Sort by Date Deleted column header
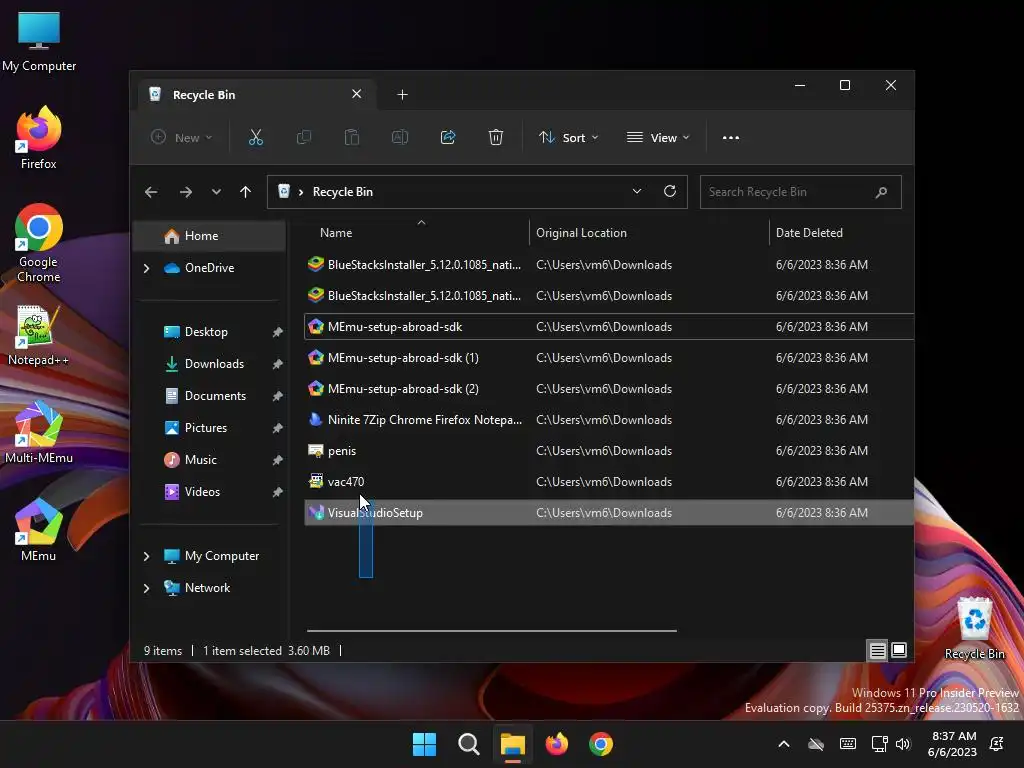The height and width of the screenshot is (768, 1024). click(x=841, y=233)
